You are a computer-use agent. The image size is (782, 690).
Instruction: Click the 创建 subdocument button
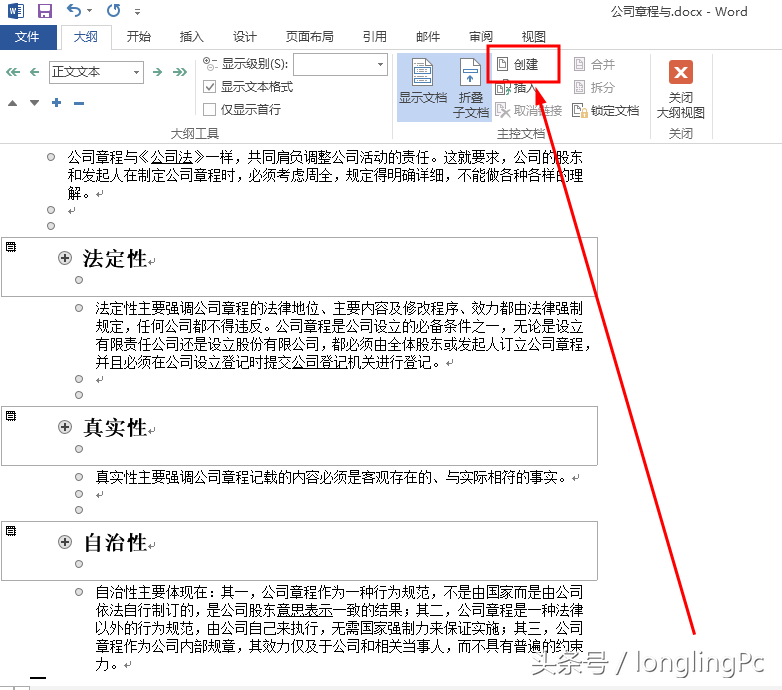coord(518,64)
